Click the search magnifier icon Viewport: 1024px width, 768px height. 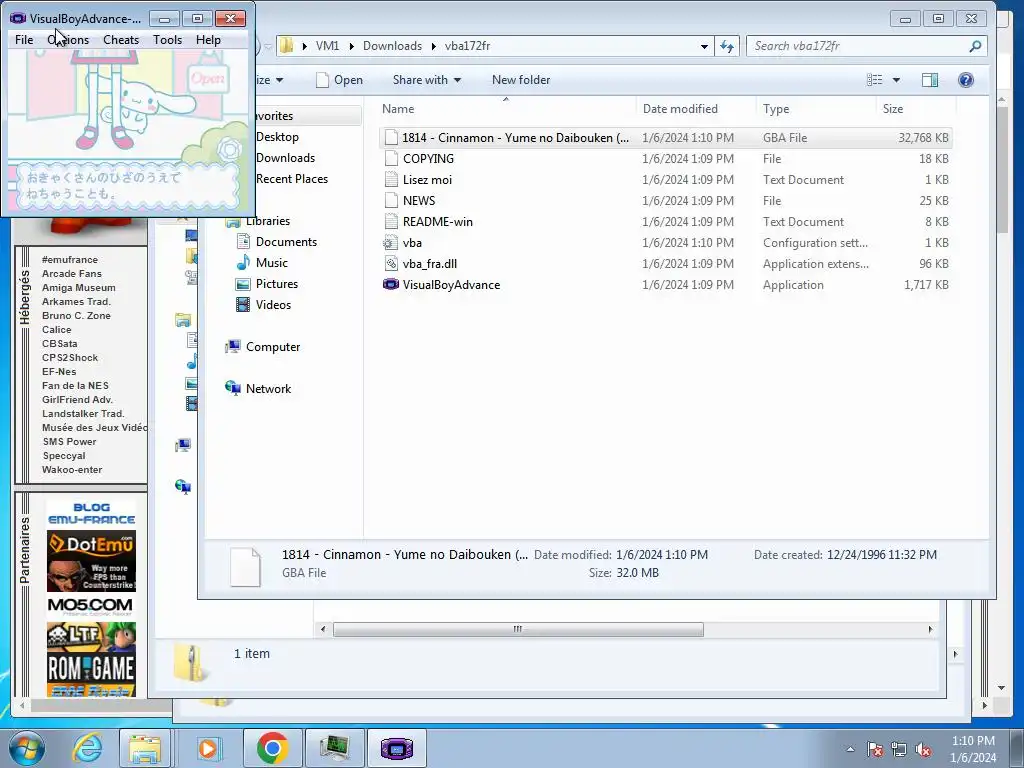(975, 46)
